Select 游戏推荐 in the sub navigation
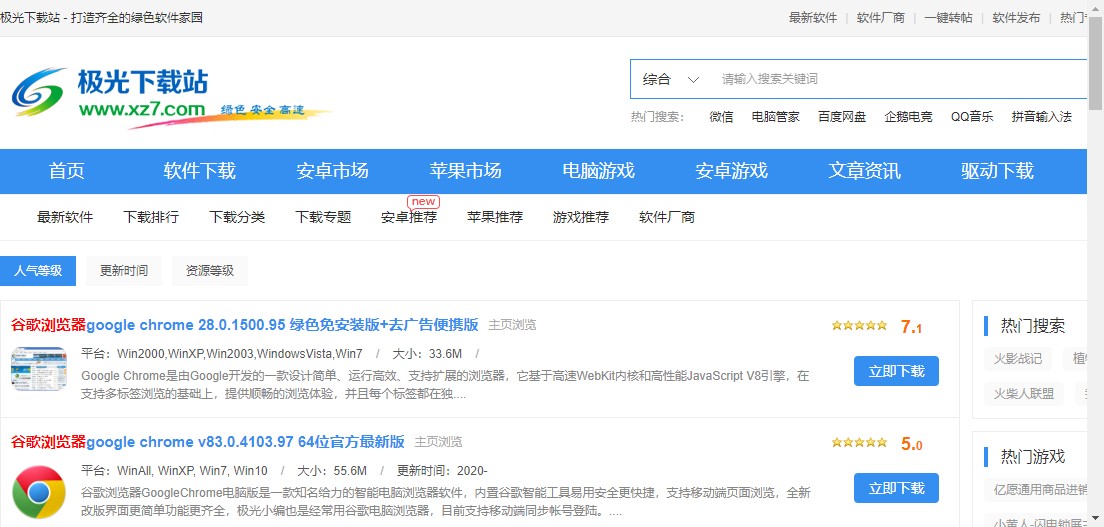 [581, 217]
